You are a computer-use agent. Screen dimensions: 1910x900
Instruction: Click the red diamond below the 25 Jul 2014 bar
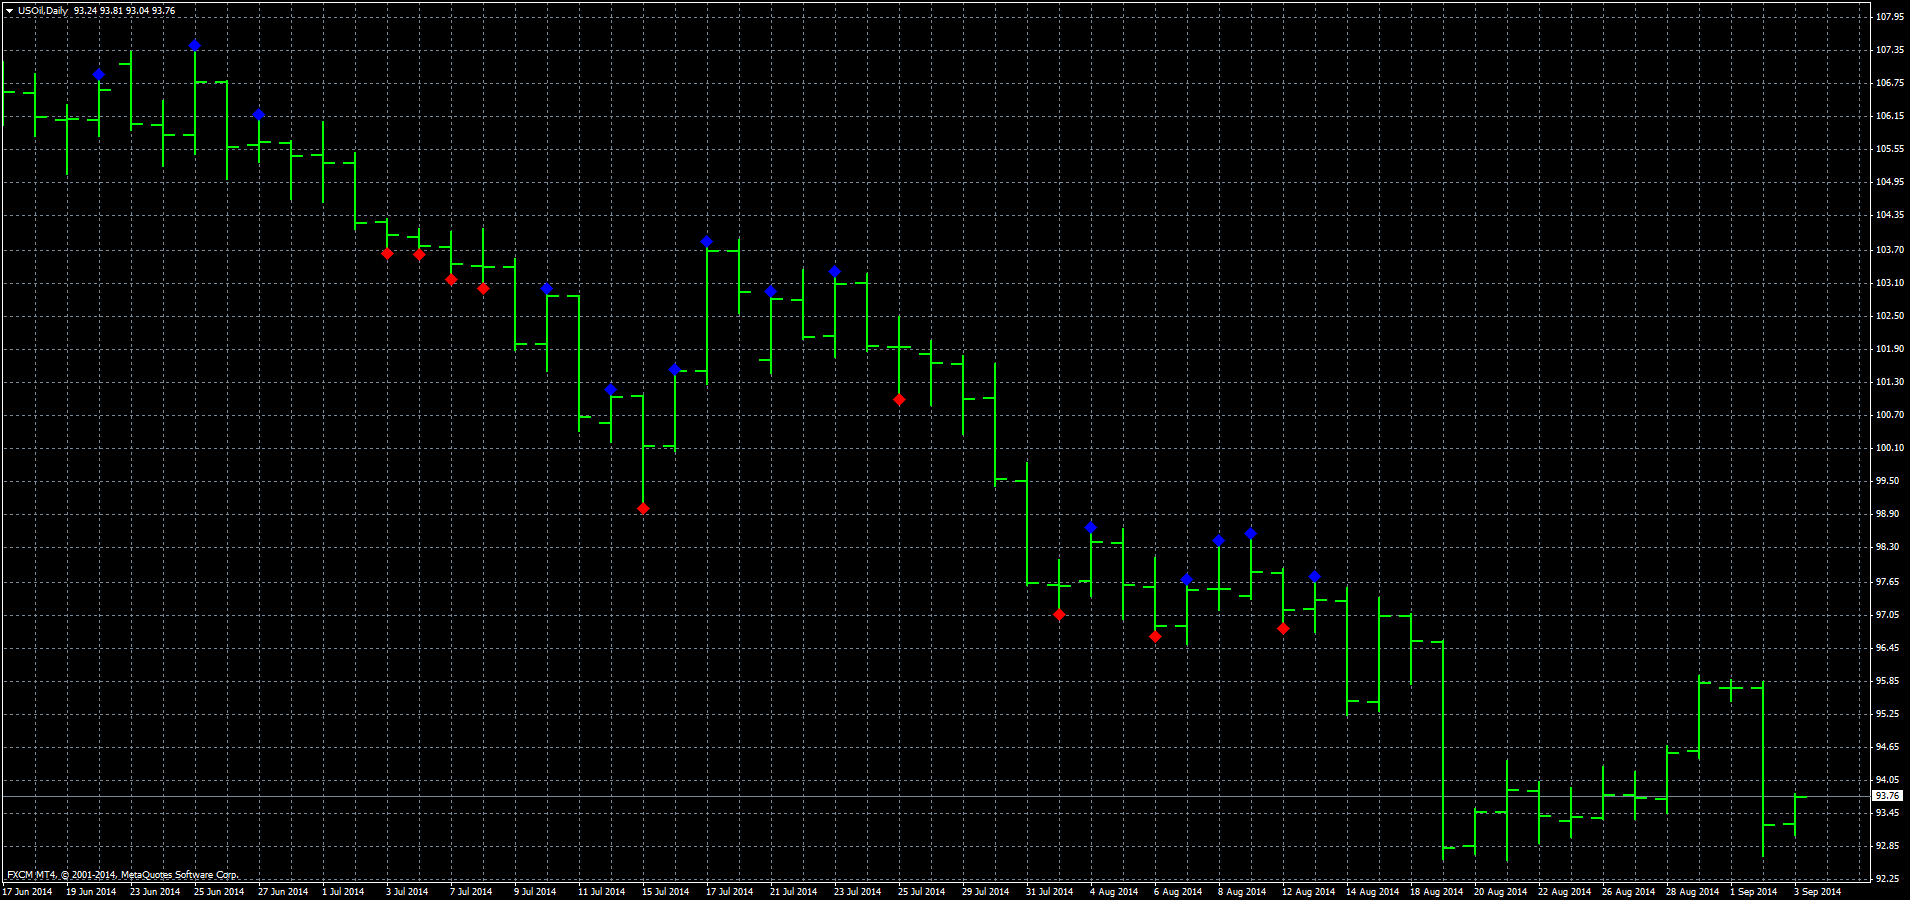pos(899,400)
